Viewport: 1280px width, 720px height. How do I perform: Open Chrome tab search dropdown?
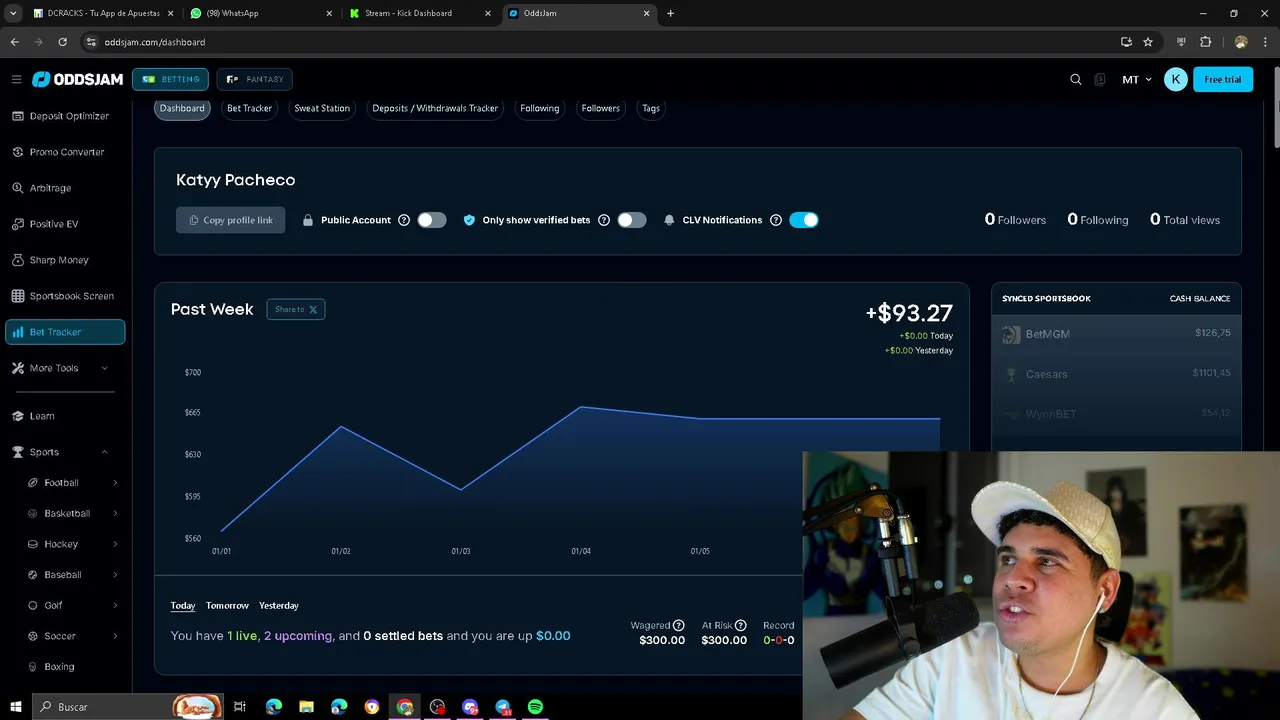pos(13,13)
